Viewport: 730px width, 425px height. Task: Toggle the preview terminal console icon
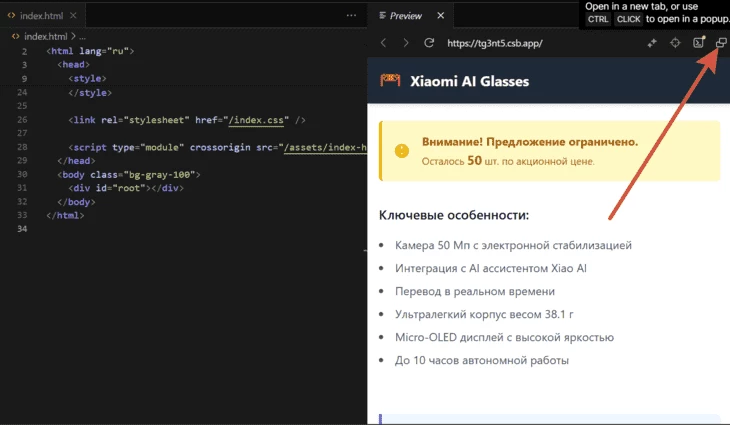pos(699,43)
